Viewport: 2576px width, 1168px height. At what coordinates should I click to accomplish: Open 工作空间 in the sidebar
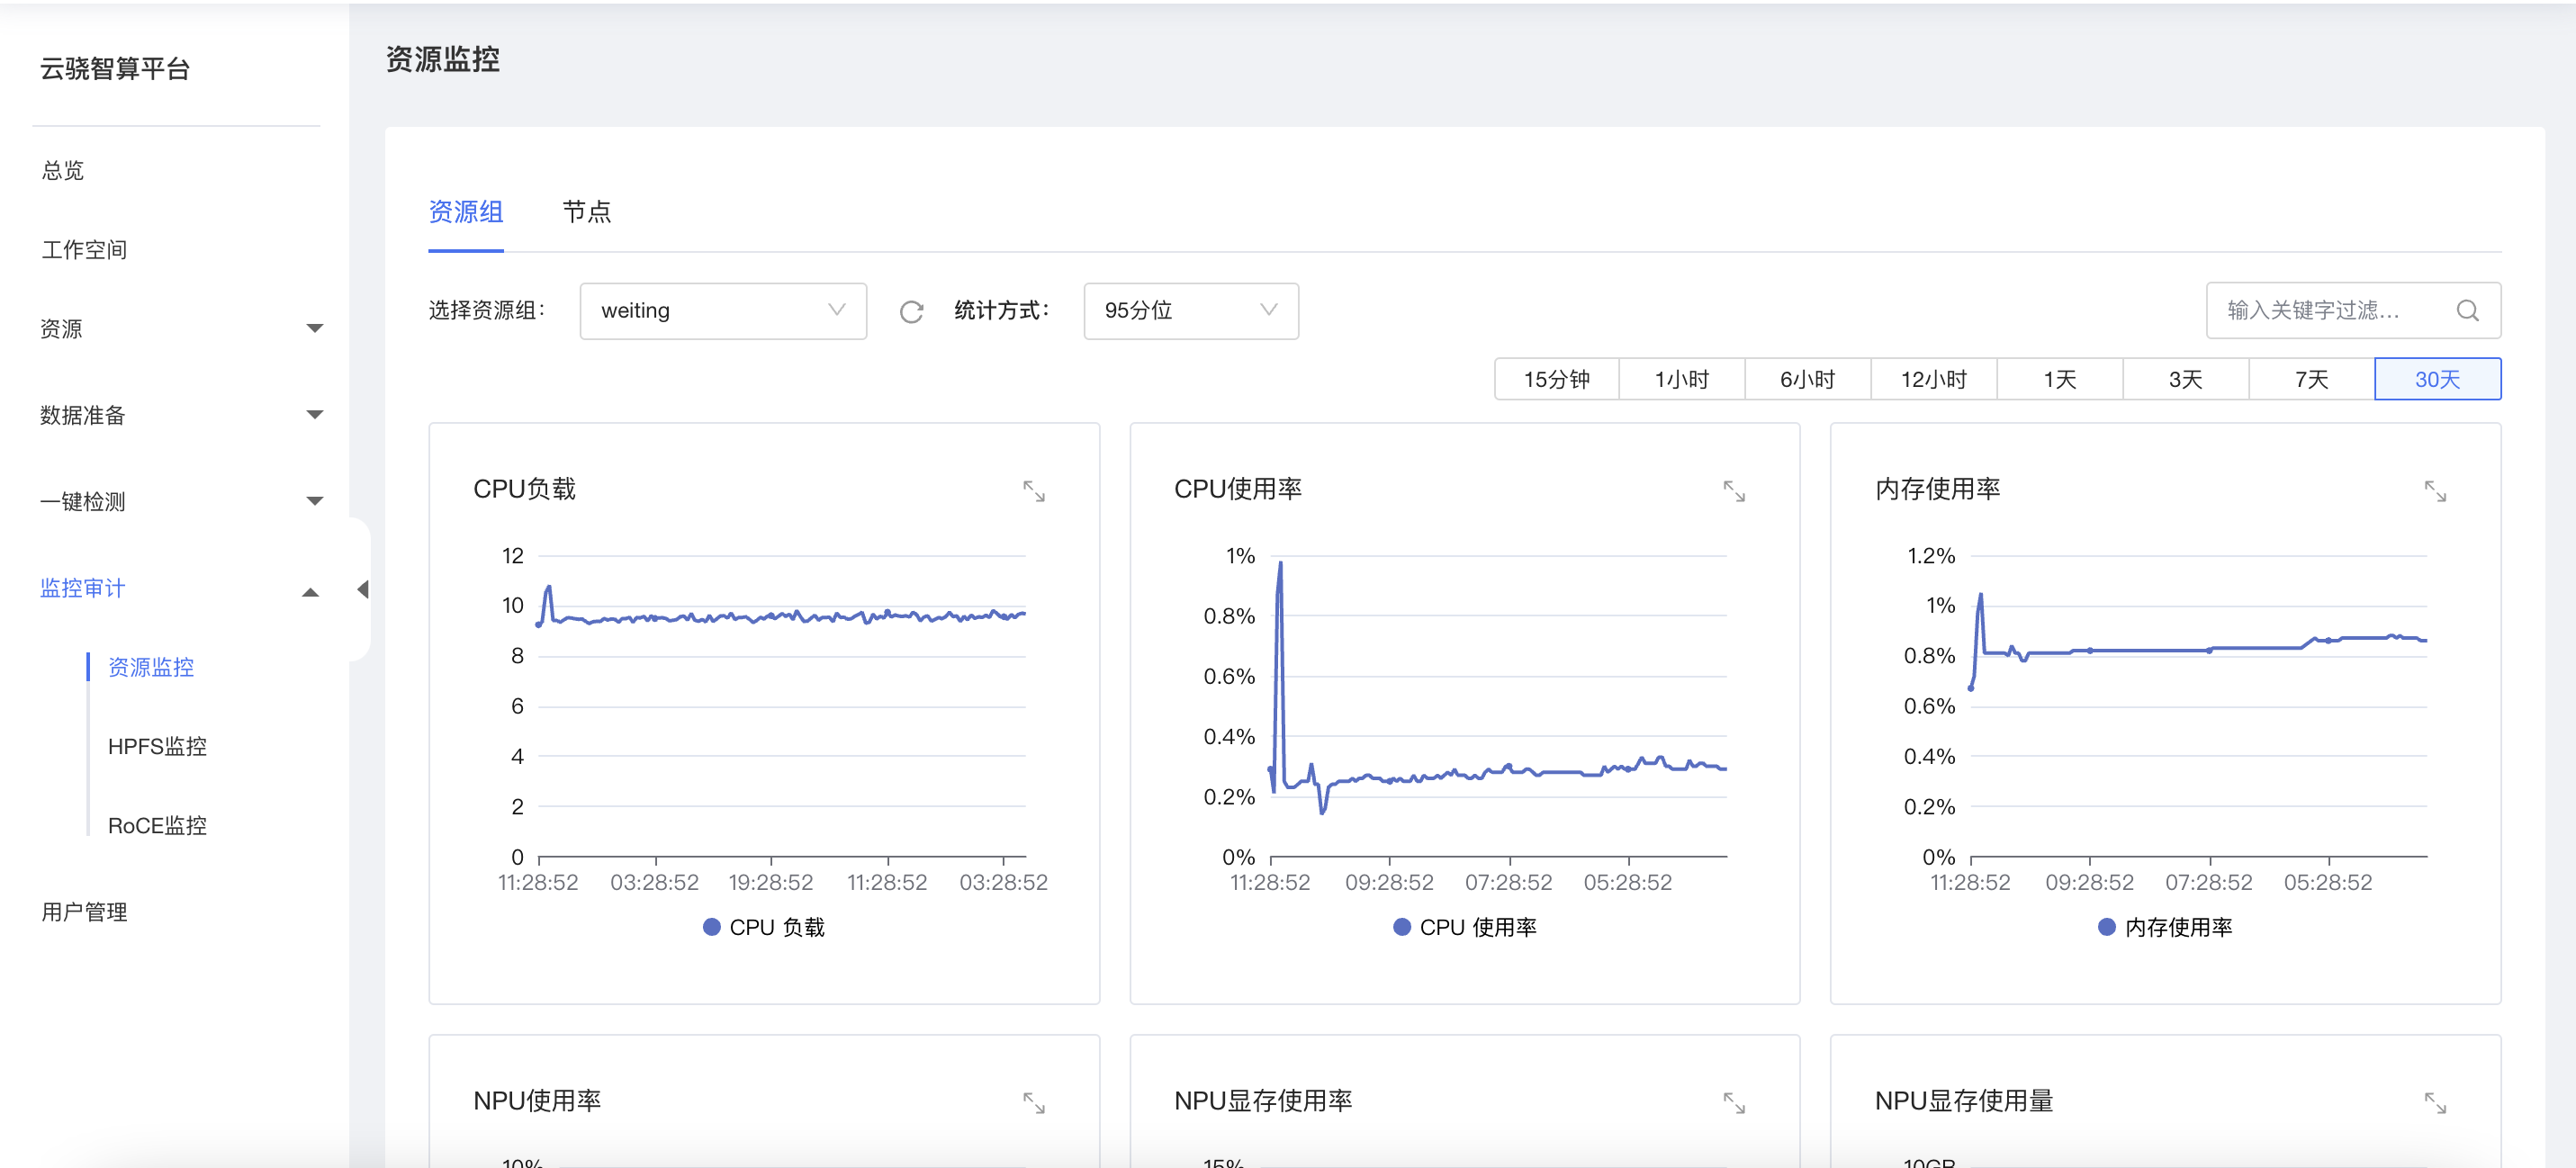click(x=84, y=250)
